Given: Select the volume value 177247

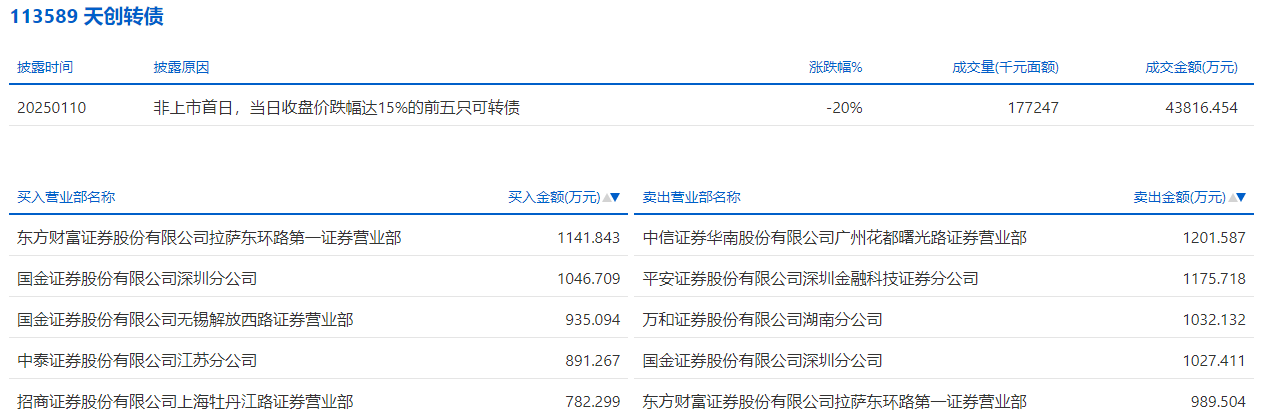Looking at the screenshot, I should [1033, 108].
